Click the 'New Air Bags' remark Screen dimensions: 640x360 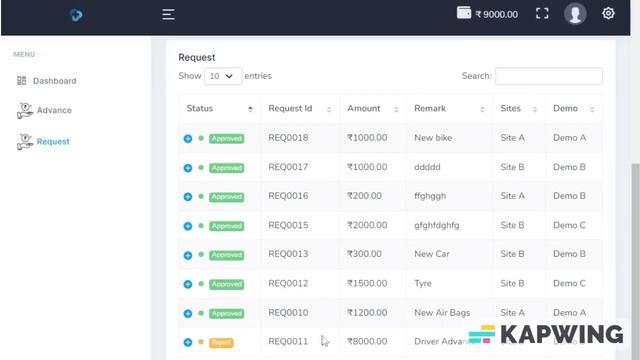point(442,313)
